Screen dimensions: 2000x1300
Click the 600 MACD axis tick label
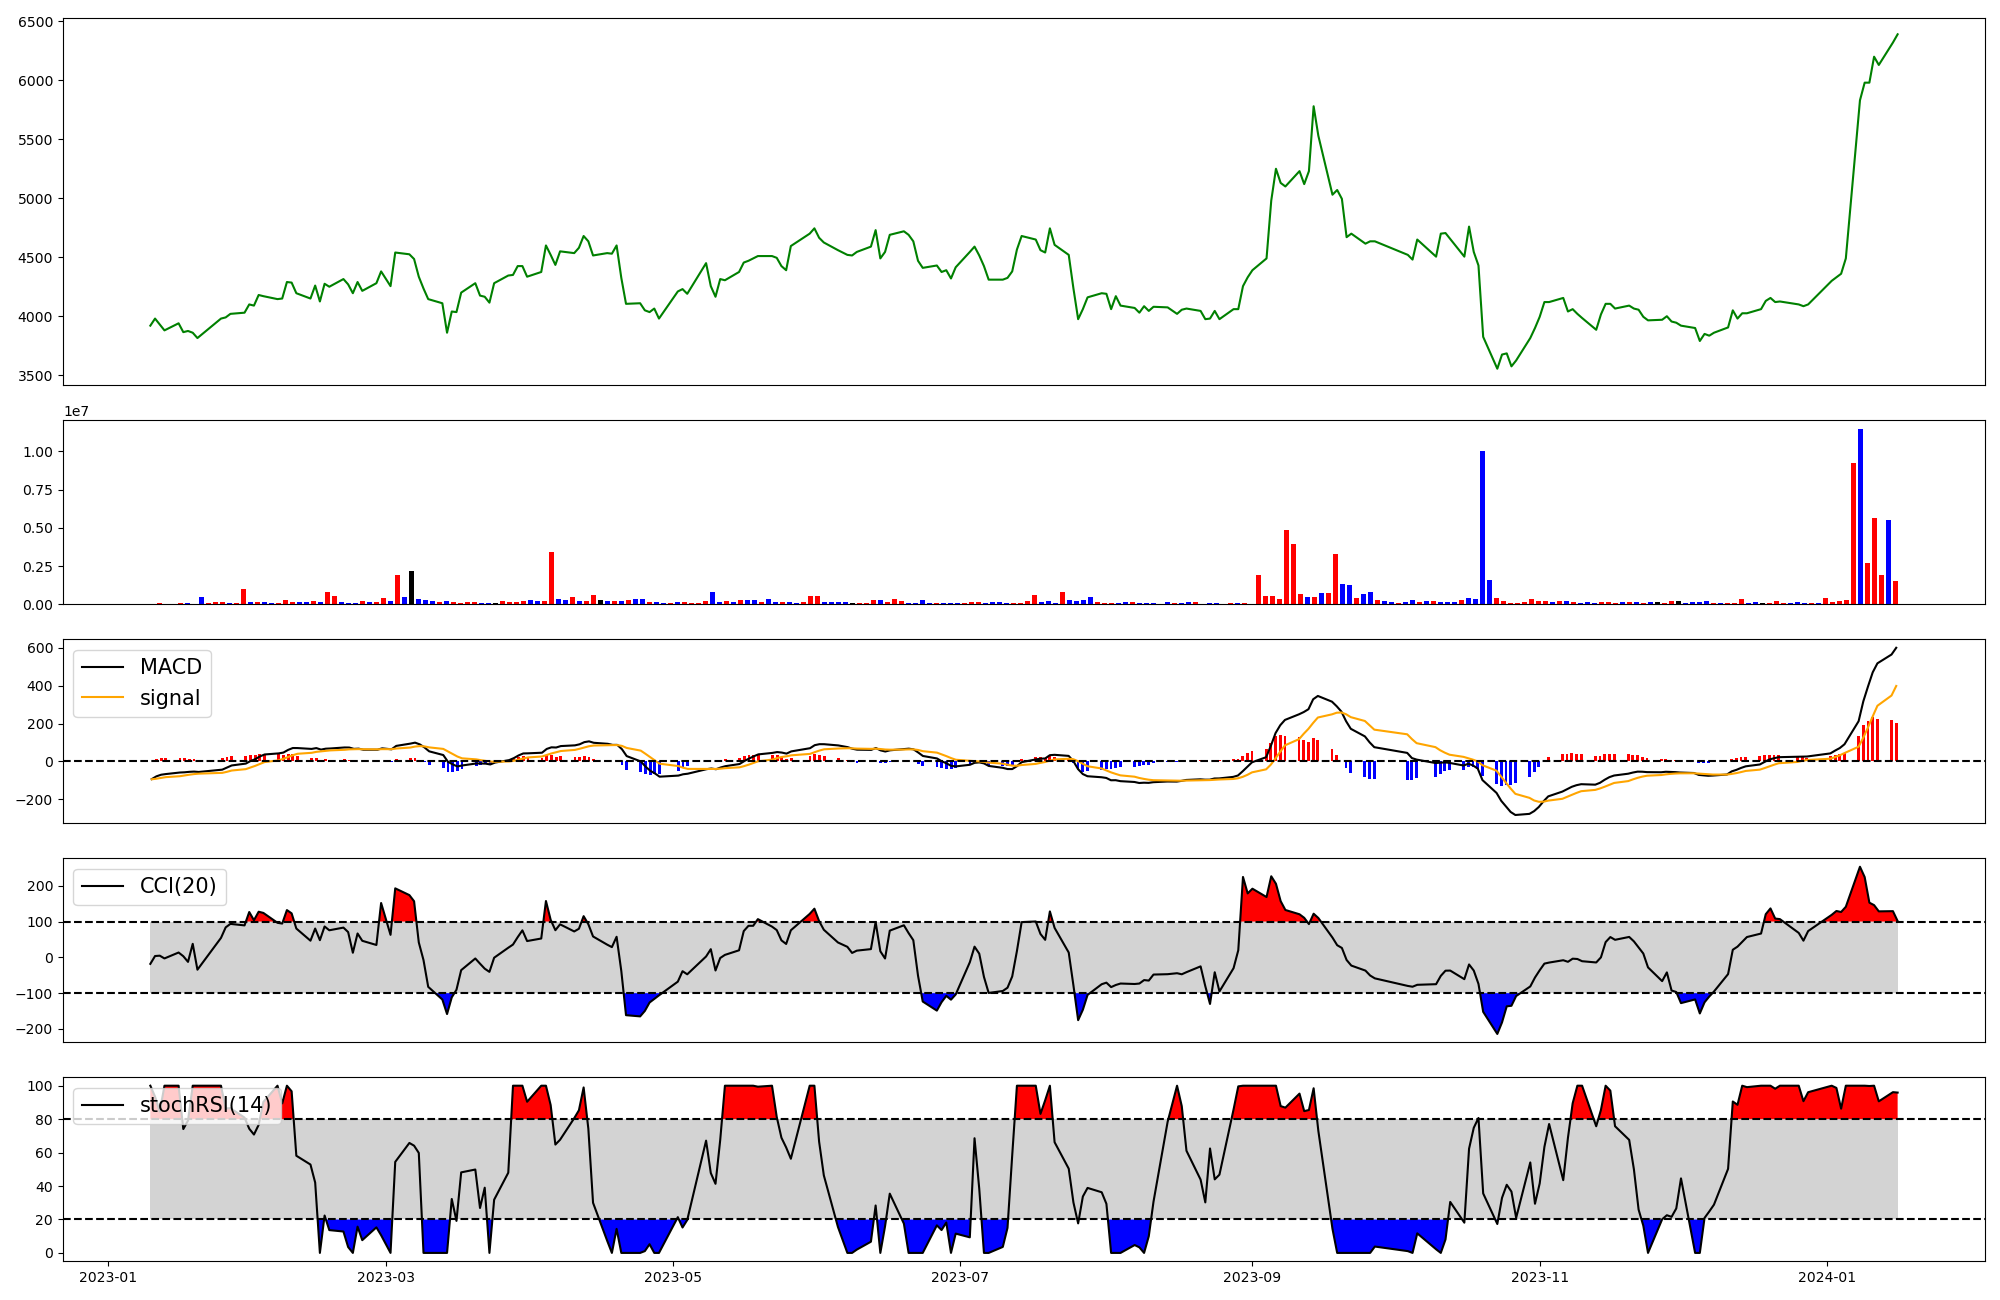pos(40,648)
